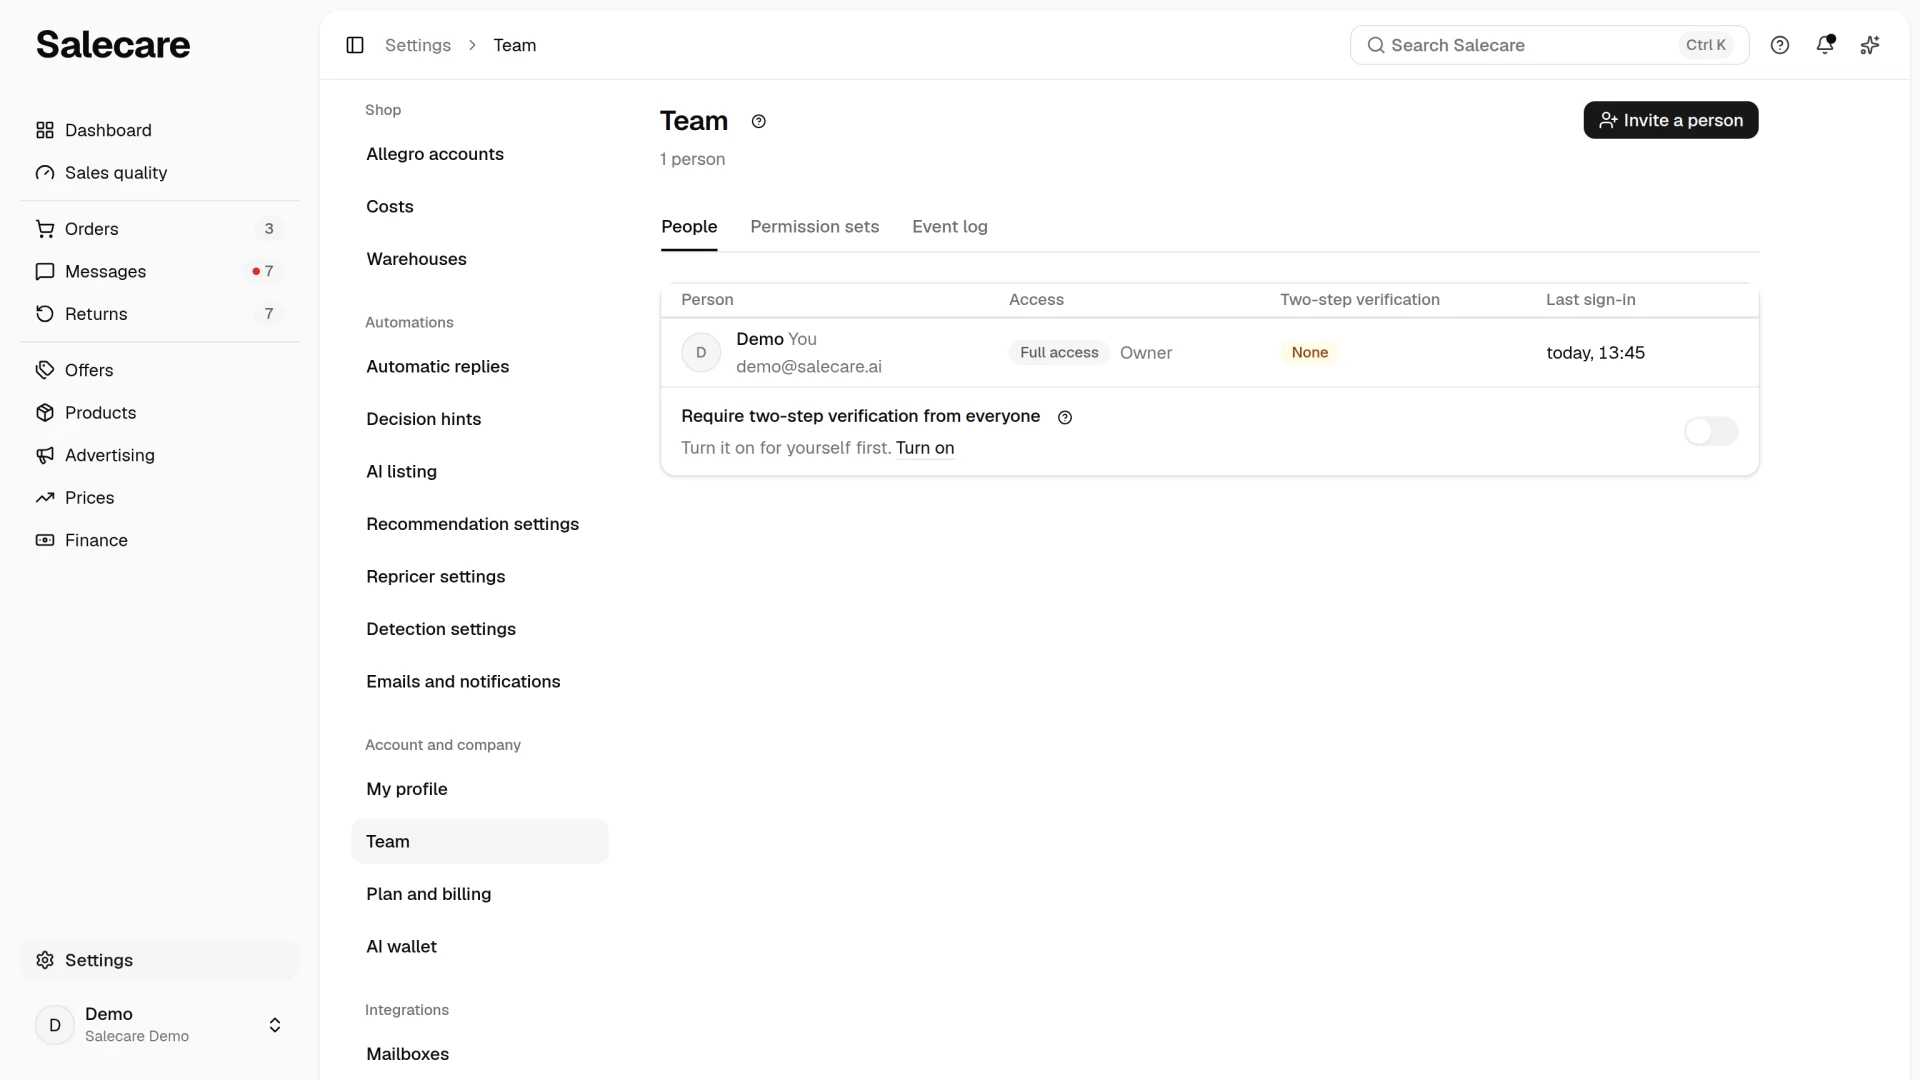
Task: Open AI listing settings
Action: pyautogui.click(x=480, y=472)
